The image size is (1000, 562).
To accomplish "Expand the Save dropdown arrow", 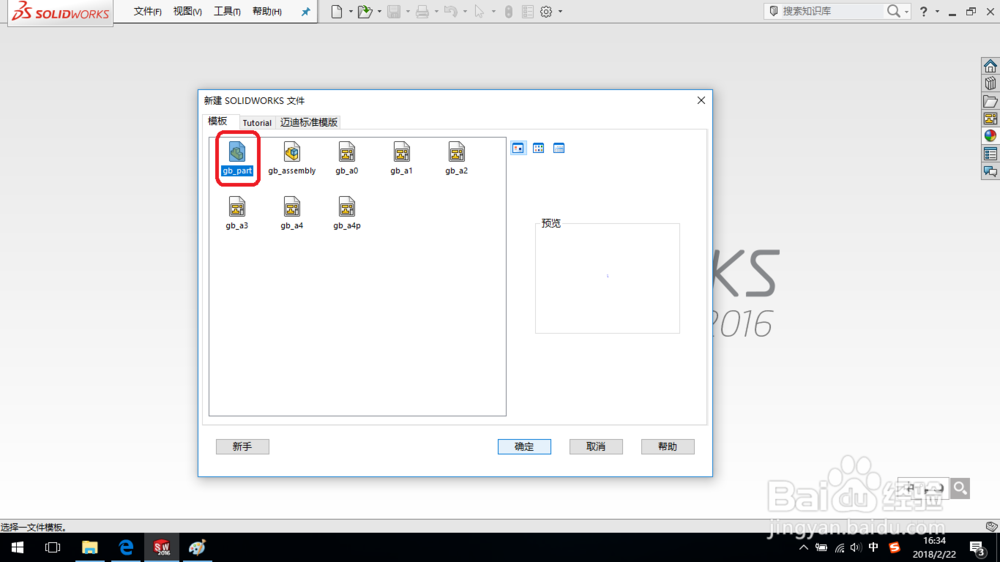I will [x=408, y=11].
